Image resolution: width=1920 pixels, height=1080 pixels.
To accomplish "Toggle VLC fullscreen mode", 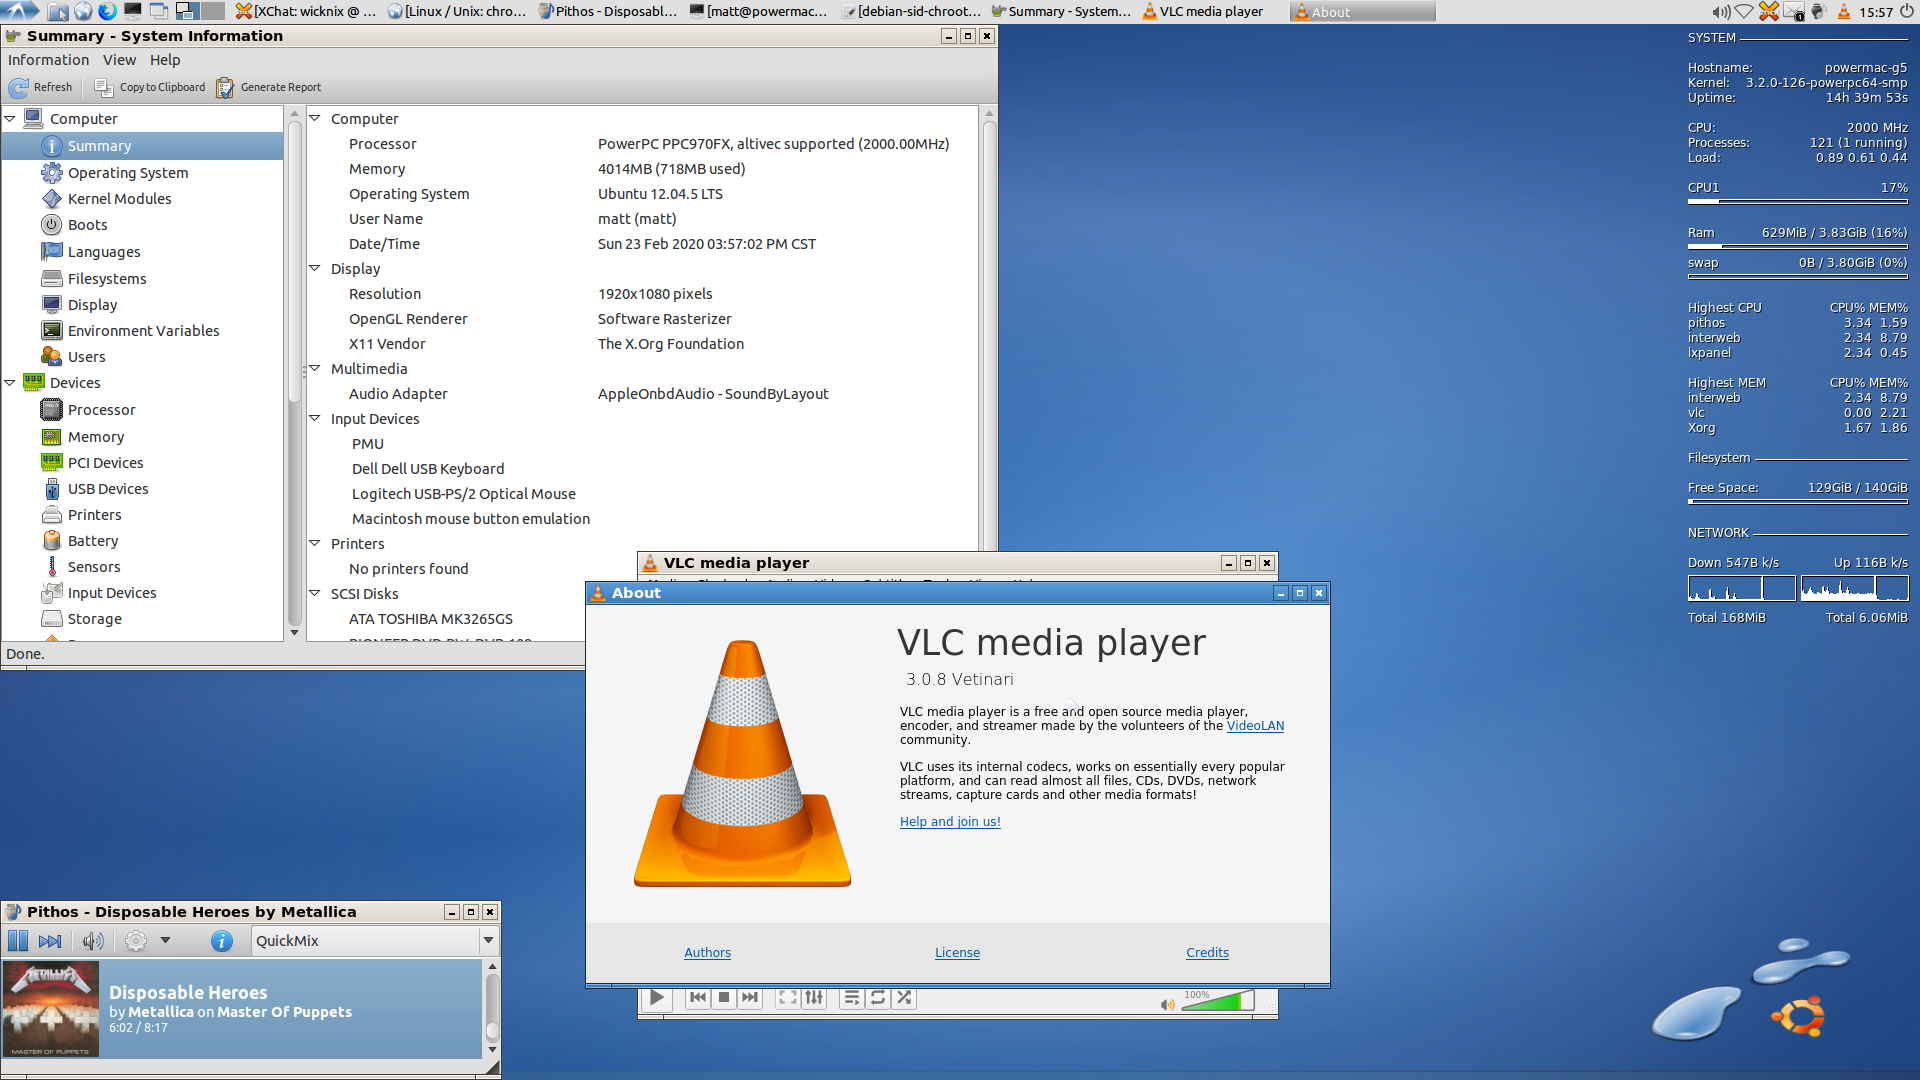I will pyautogui.click(x=788, y=997).
